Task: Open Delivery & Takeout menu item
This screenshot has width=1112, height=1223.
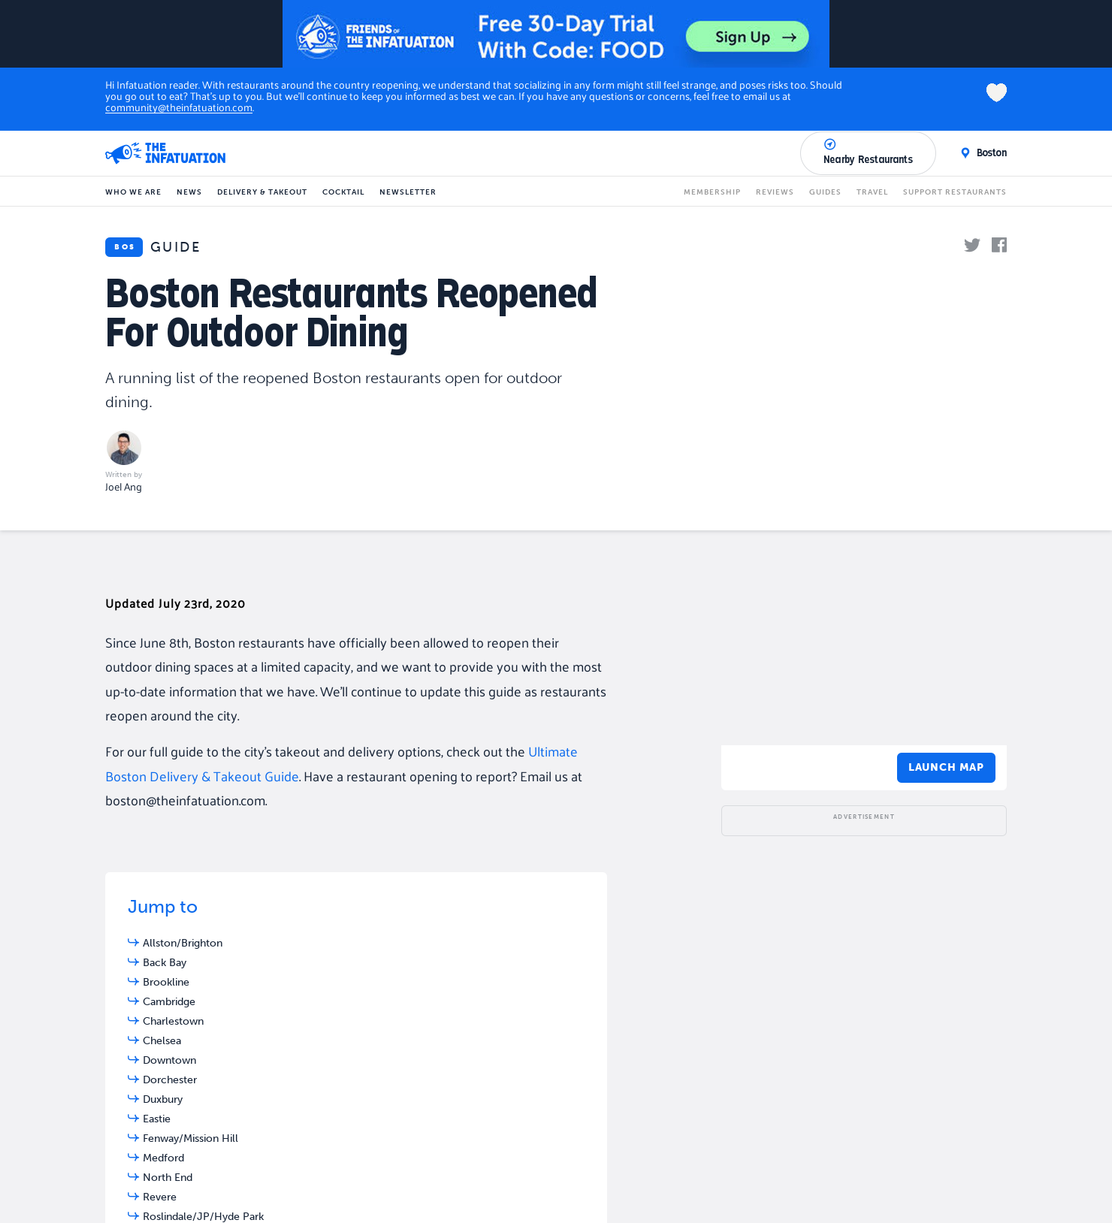Action: pos(262,192)
